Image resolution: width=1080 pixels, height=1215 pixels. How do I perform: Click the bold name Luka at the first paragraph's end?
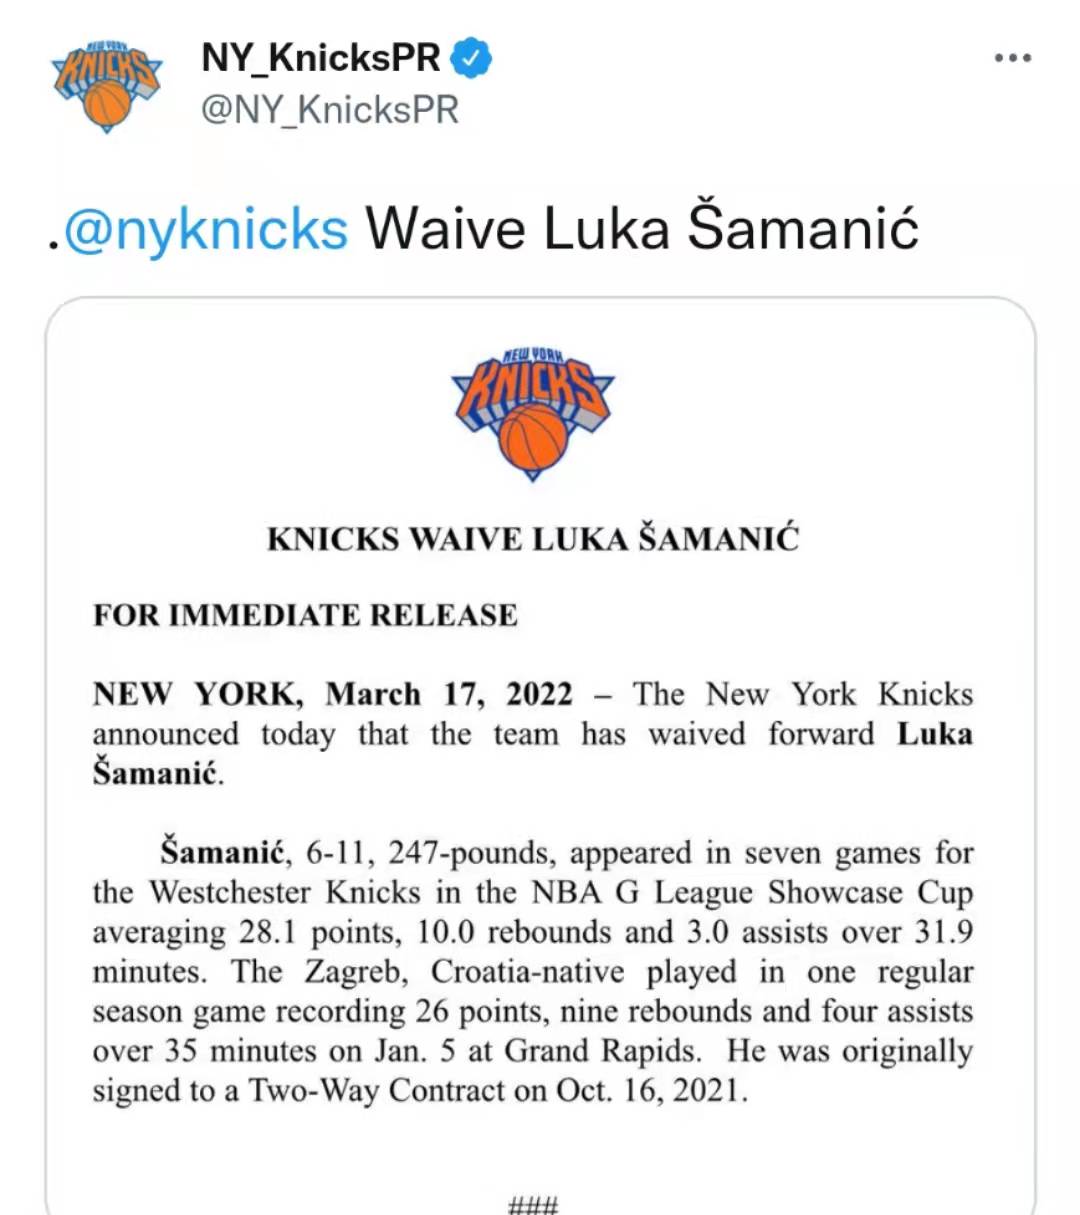[934, 734]
